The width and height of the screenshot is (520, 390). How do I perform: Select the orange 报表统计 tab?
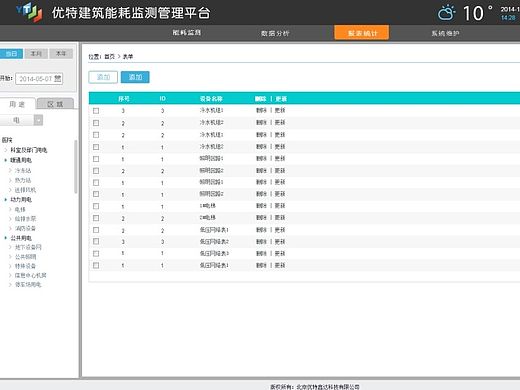click(362, 33)
